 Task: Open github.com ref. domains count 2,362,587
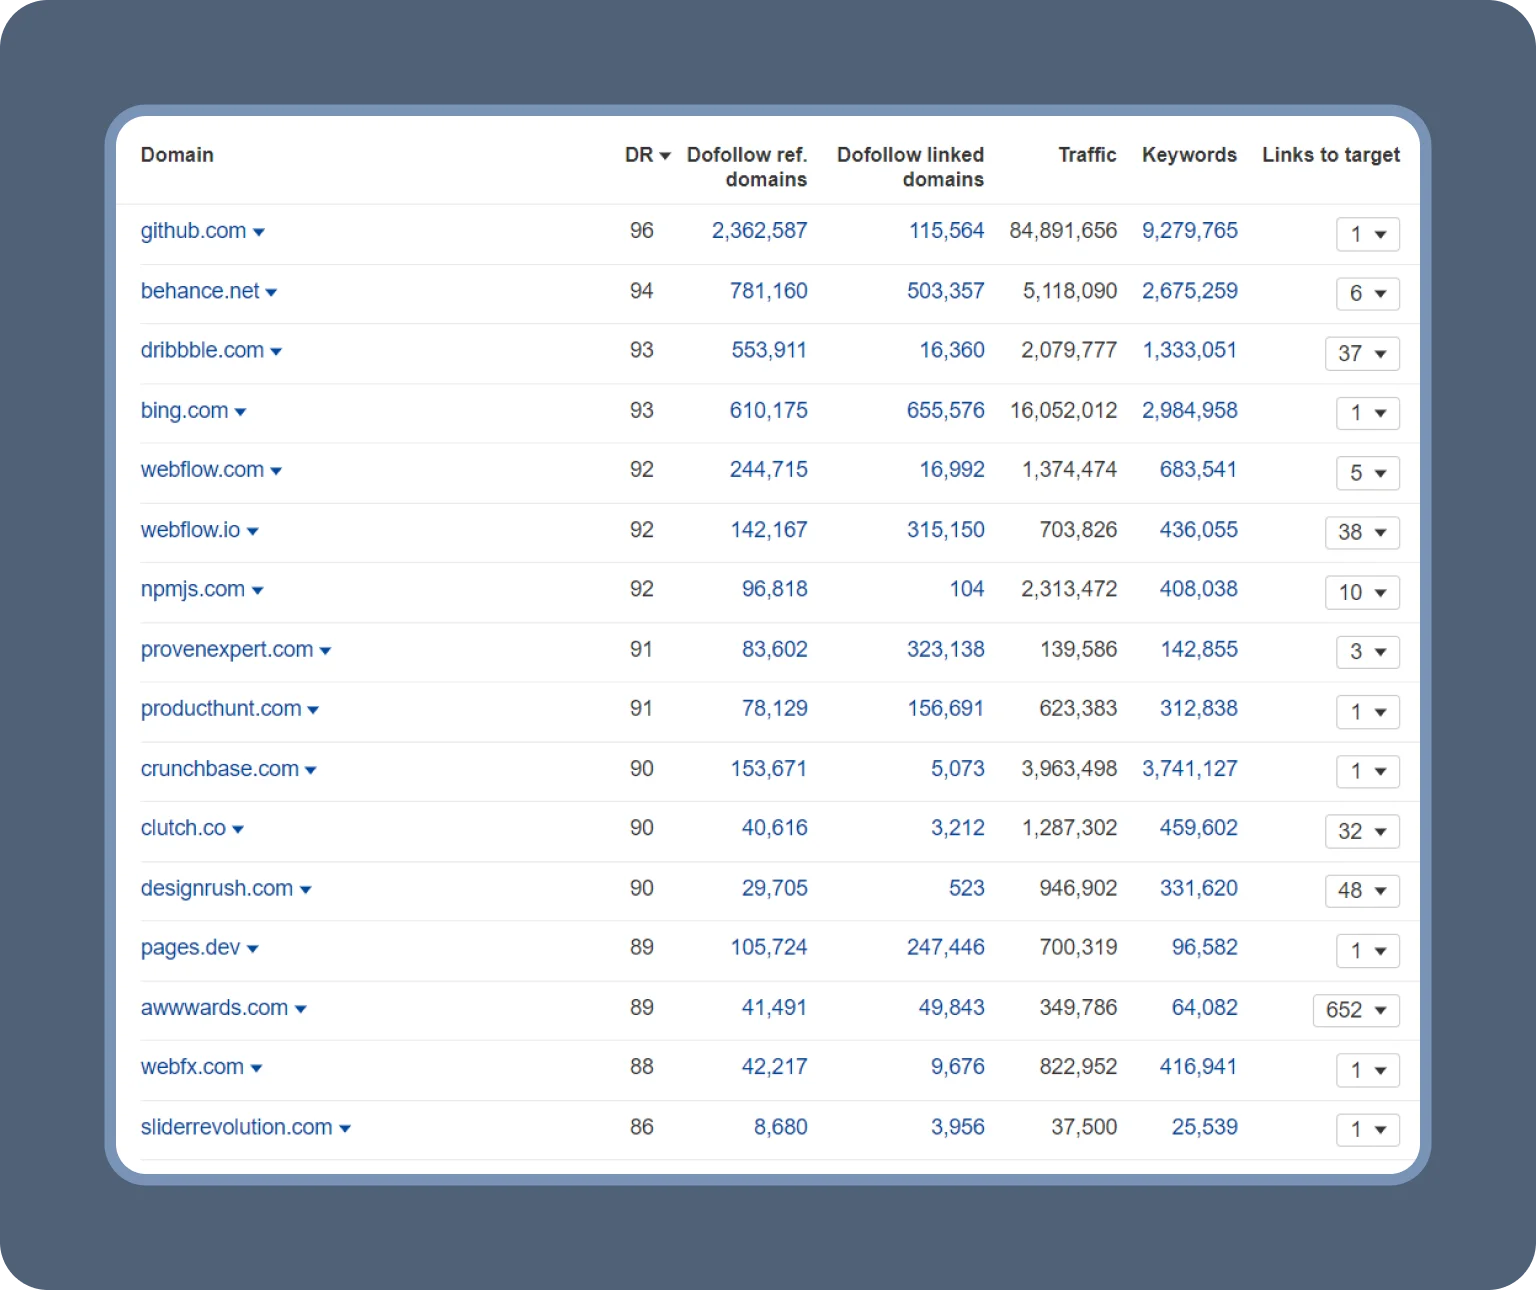[759, 231]
